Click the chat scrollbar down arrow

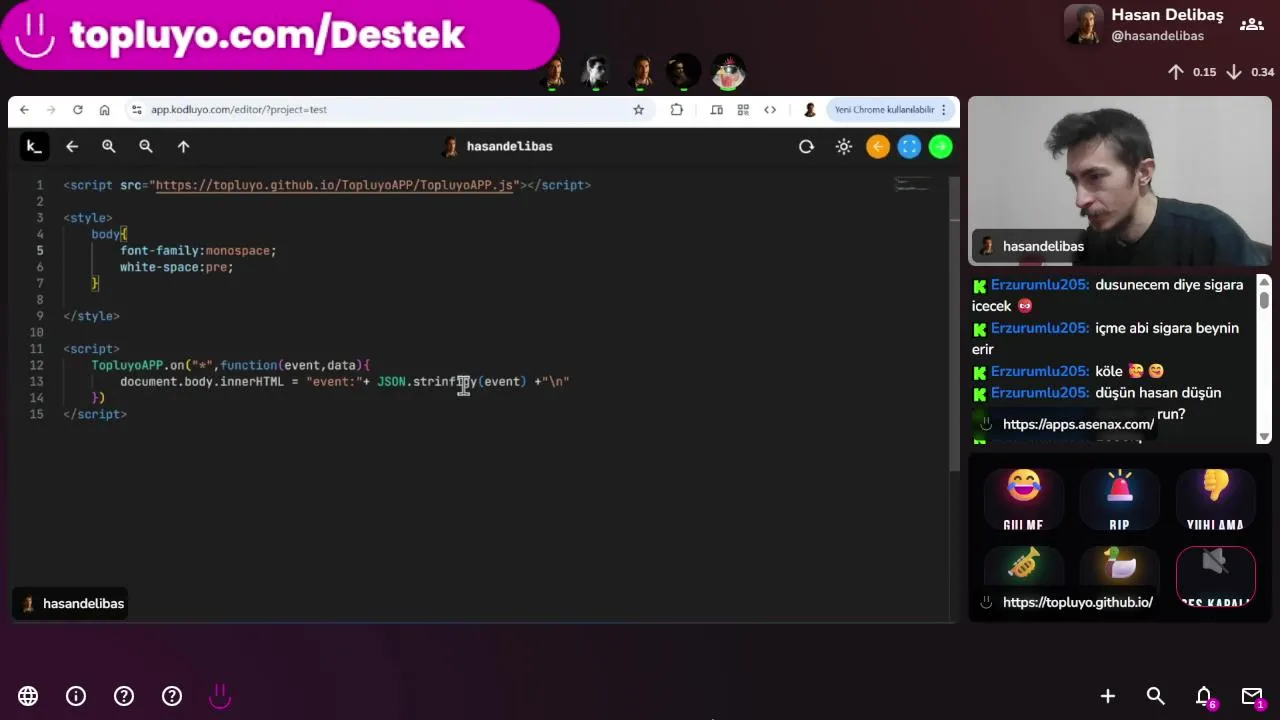pyautogui.click(x=1264, y=436)
